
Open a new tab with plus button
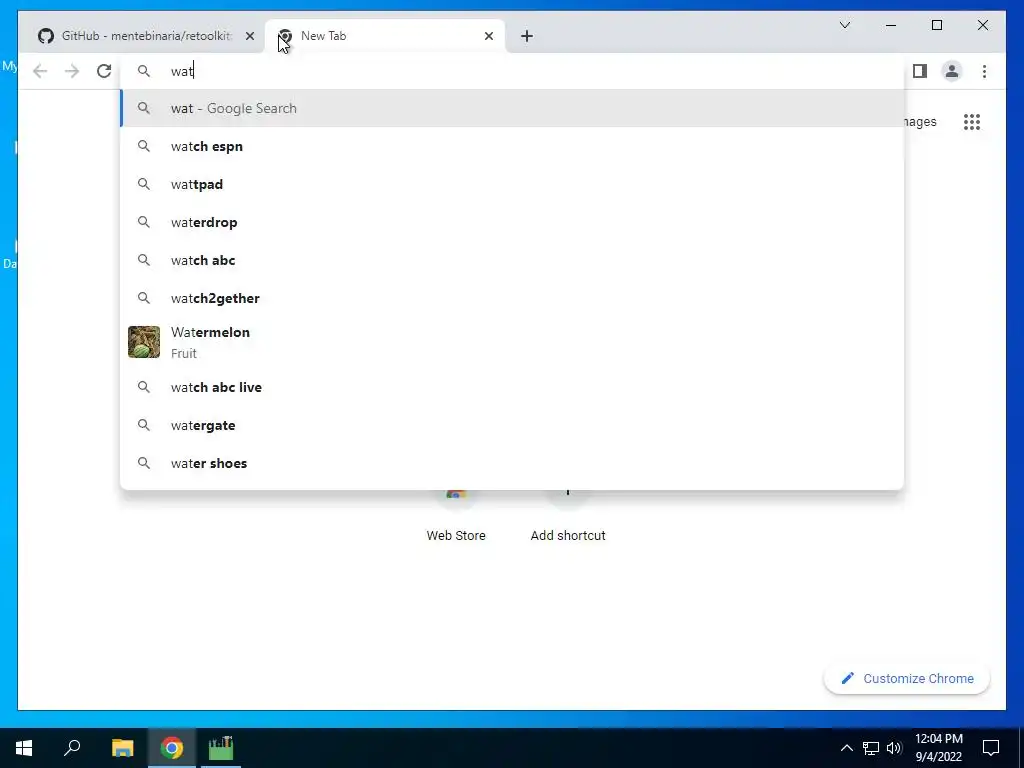[527, 36]
